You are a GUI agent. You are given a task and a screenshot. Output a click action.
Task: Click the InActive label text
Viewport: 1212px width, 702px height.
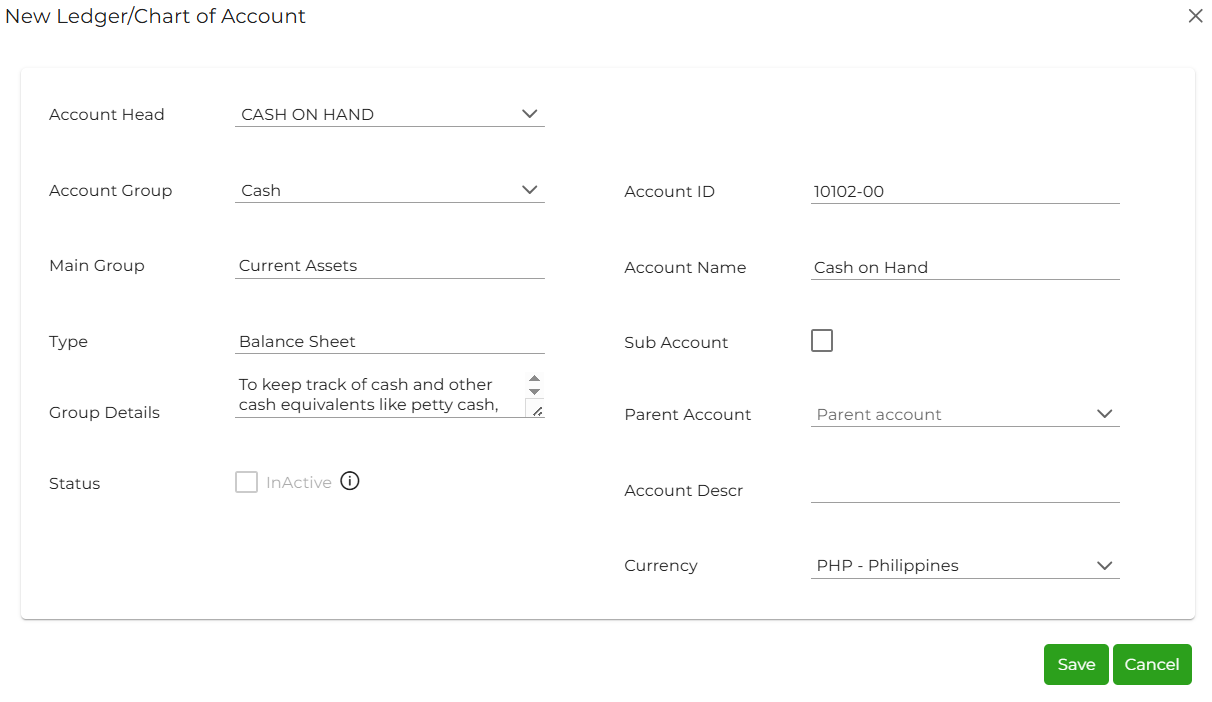298,483
